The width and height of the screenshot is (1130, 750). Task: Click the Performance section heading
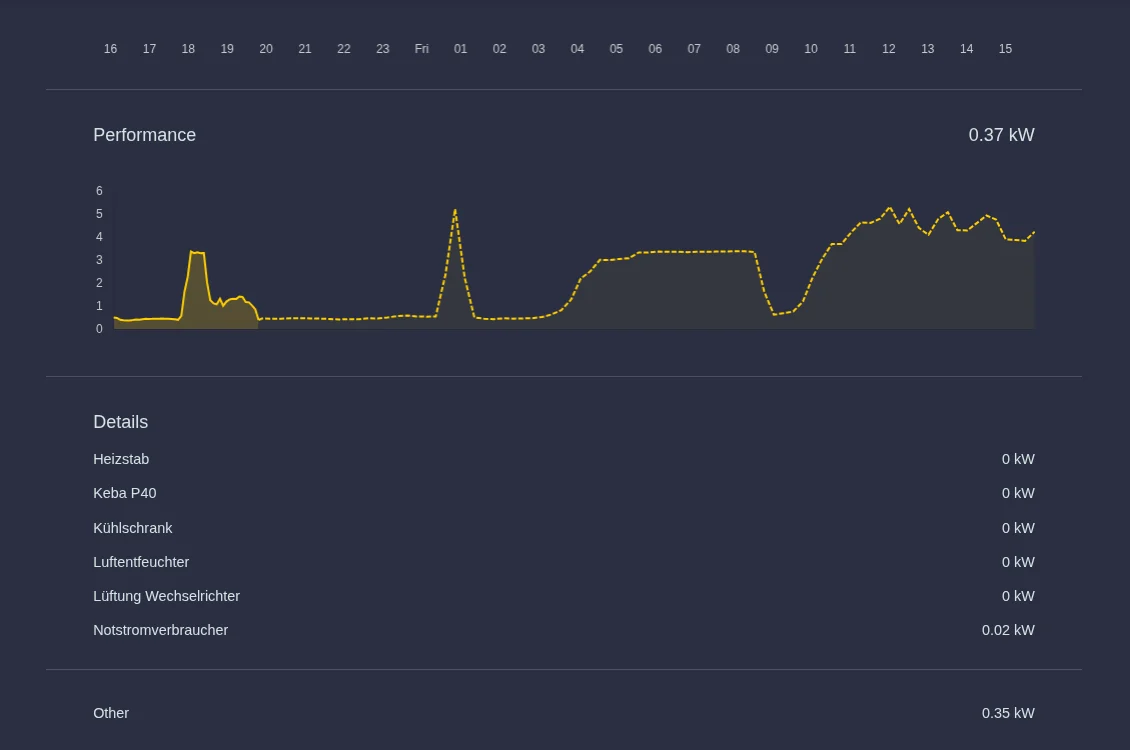click(144, 135)
